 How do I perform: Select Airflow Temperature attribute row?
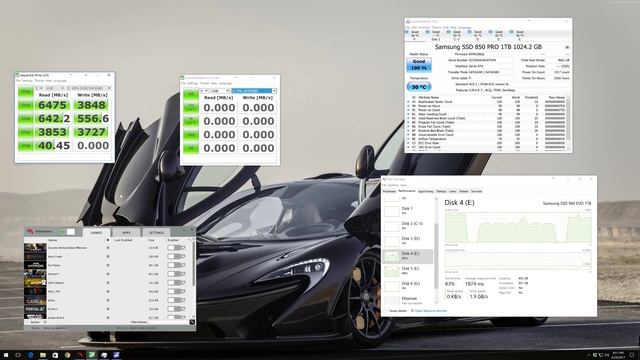tap(486, 139)
